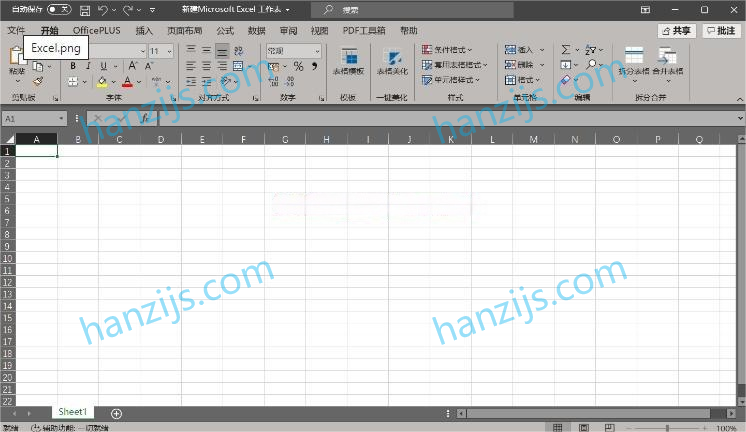This screenshot has width=746, height=432.
Task: Toggle the AutoSave switch
Action: 59,9
